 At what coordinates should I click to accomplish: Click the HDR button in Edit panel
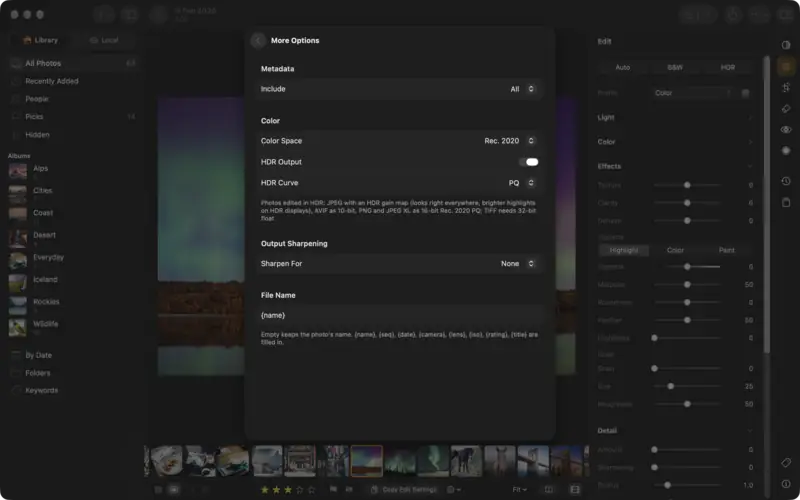pos(728,67)
